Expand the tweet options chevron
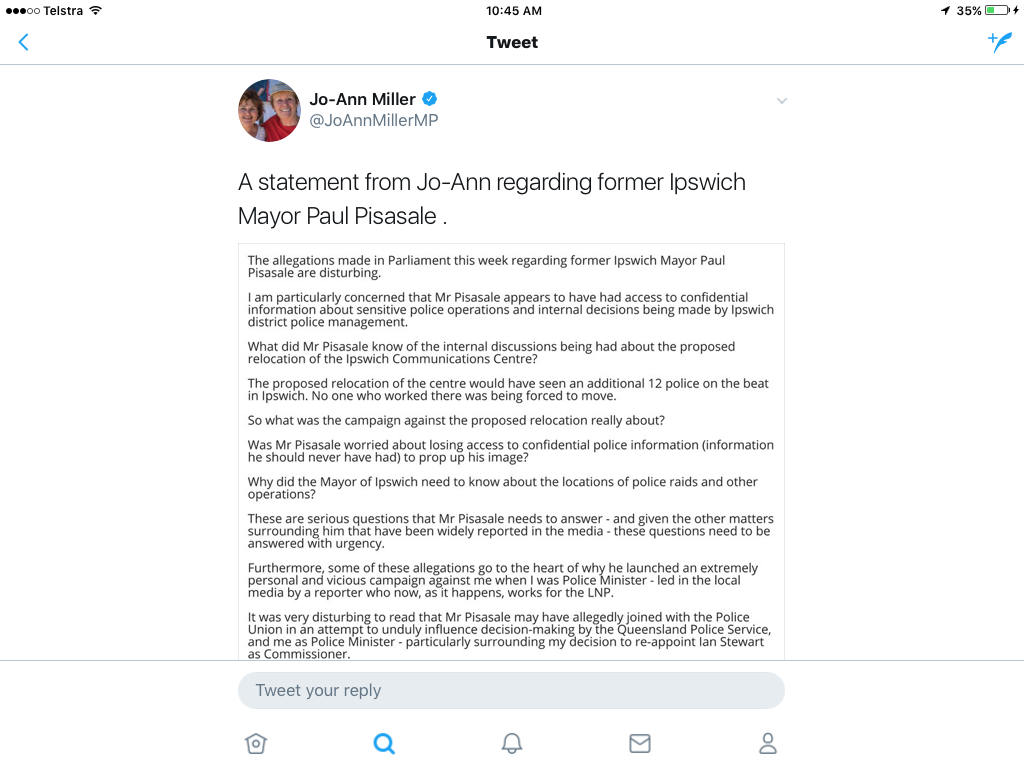The height and width of the screenshot is (768, 1024). (x=782, y=101)
